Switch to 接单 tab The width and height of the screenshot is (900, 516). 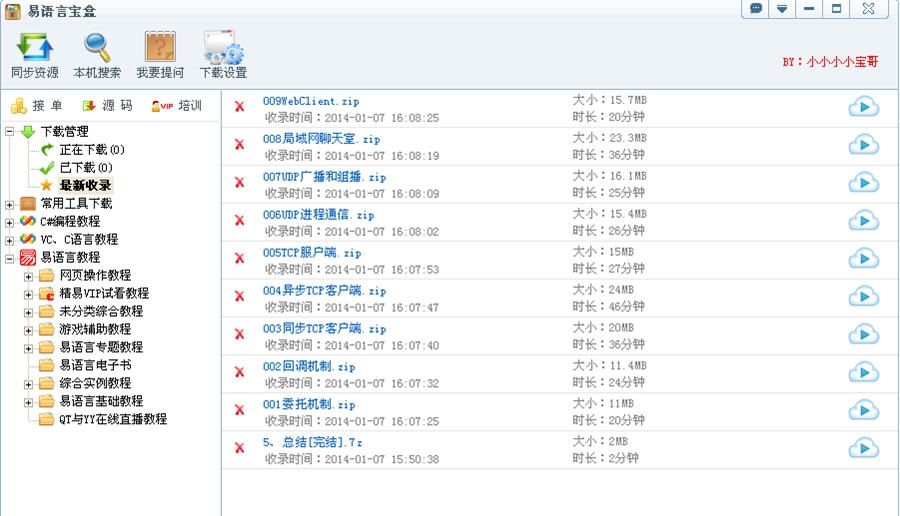pos(37,106)
